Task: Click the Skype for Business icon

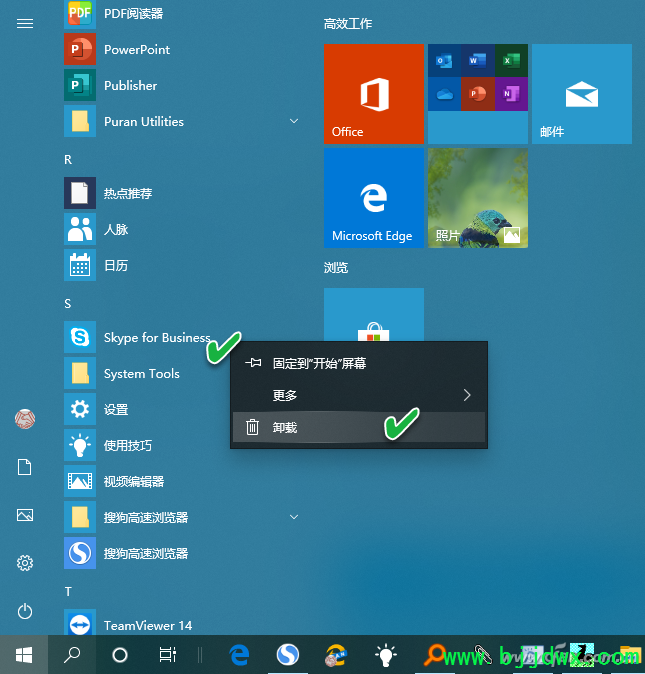Action: pyautogui.click(x=80, y=337)
